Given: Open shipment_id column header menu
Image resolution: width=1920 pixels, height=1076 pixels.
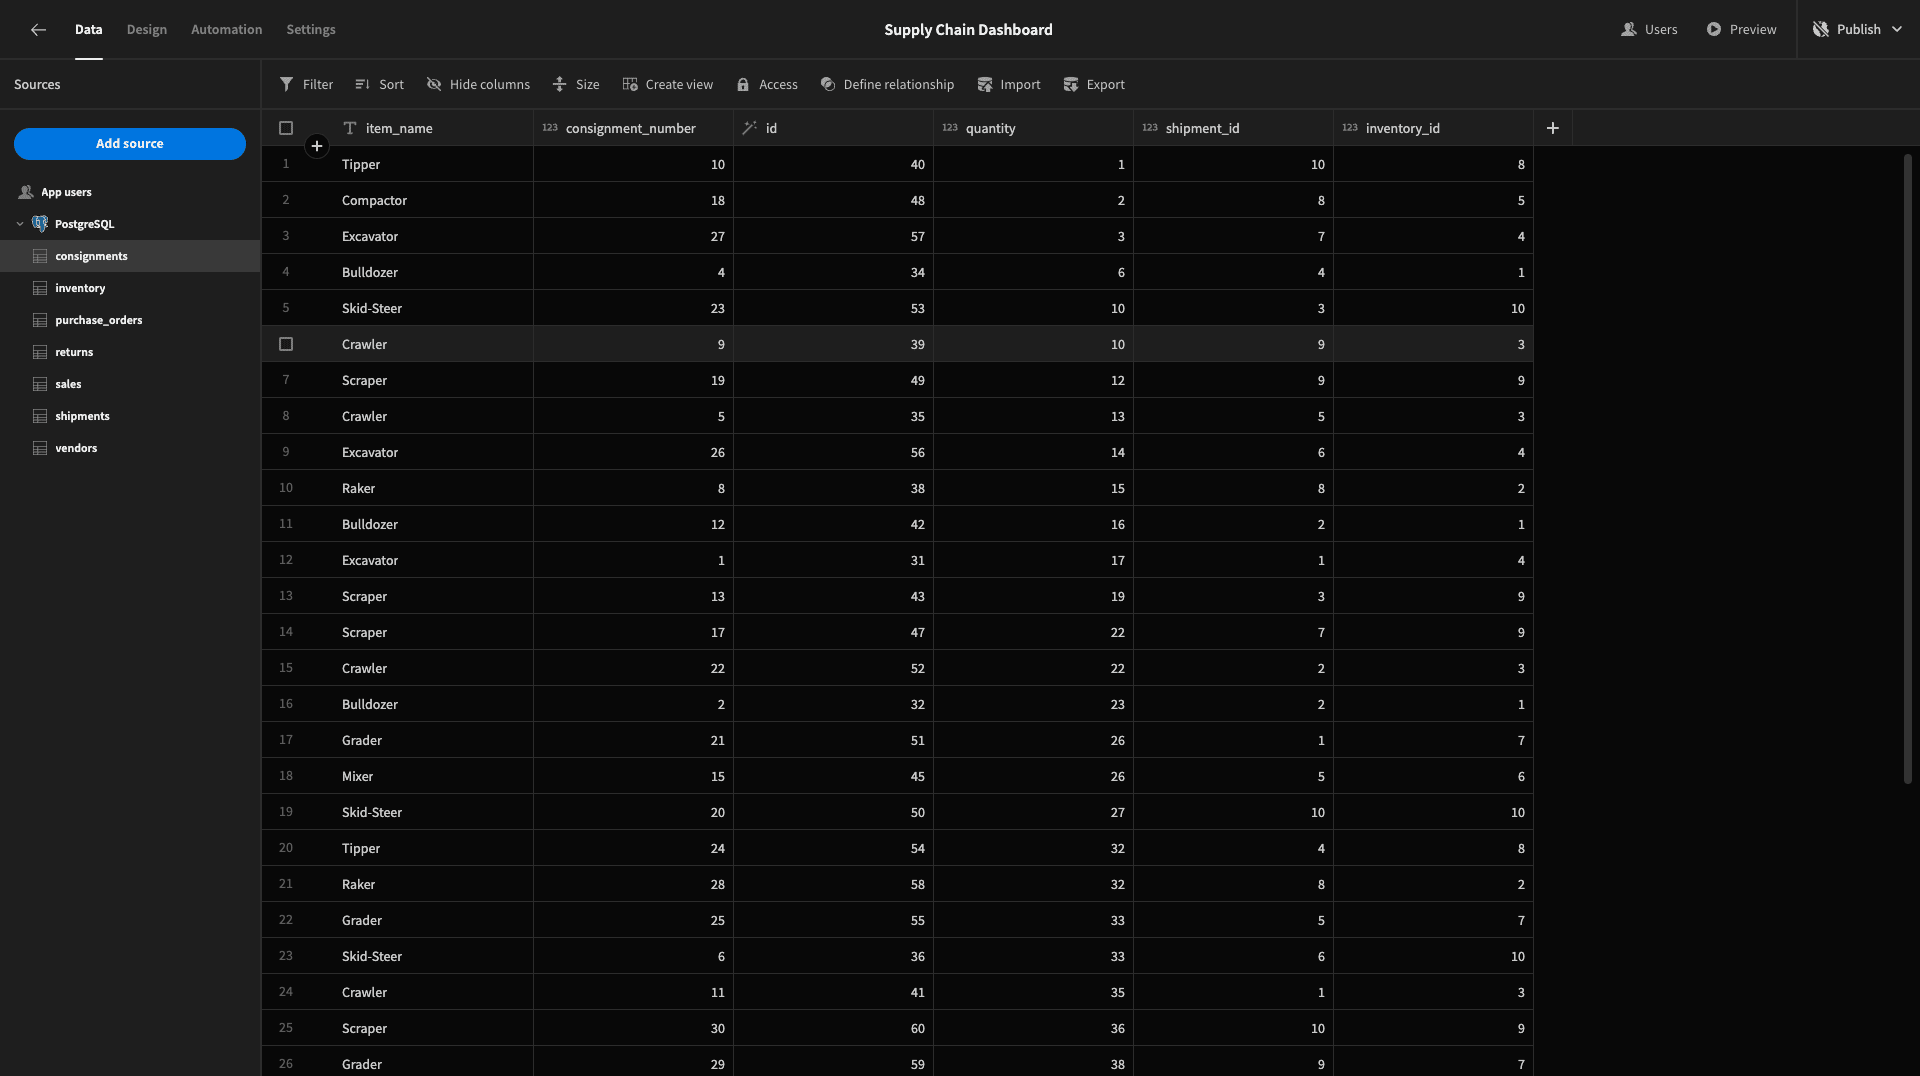Looking at the screenshot, I should 1233,128.
